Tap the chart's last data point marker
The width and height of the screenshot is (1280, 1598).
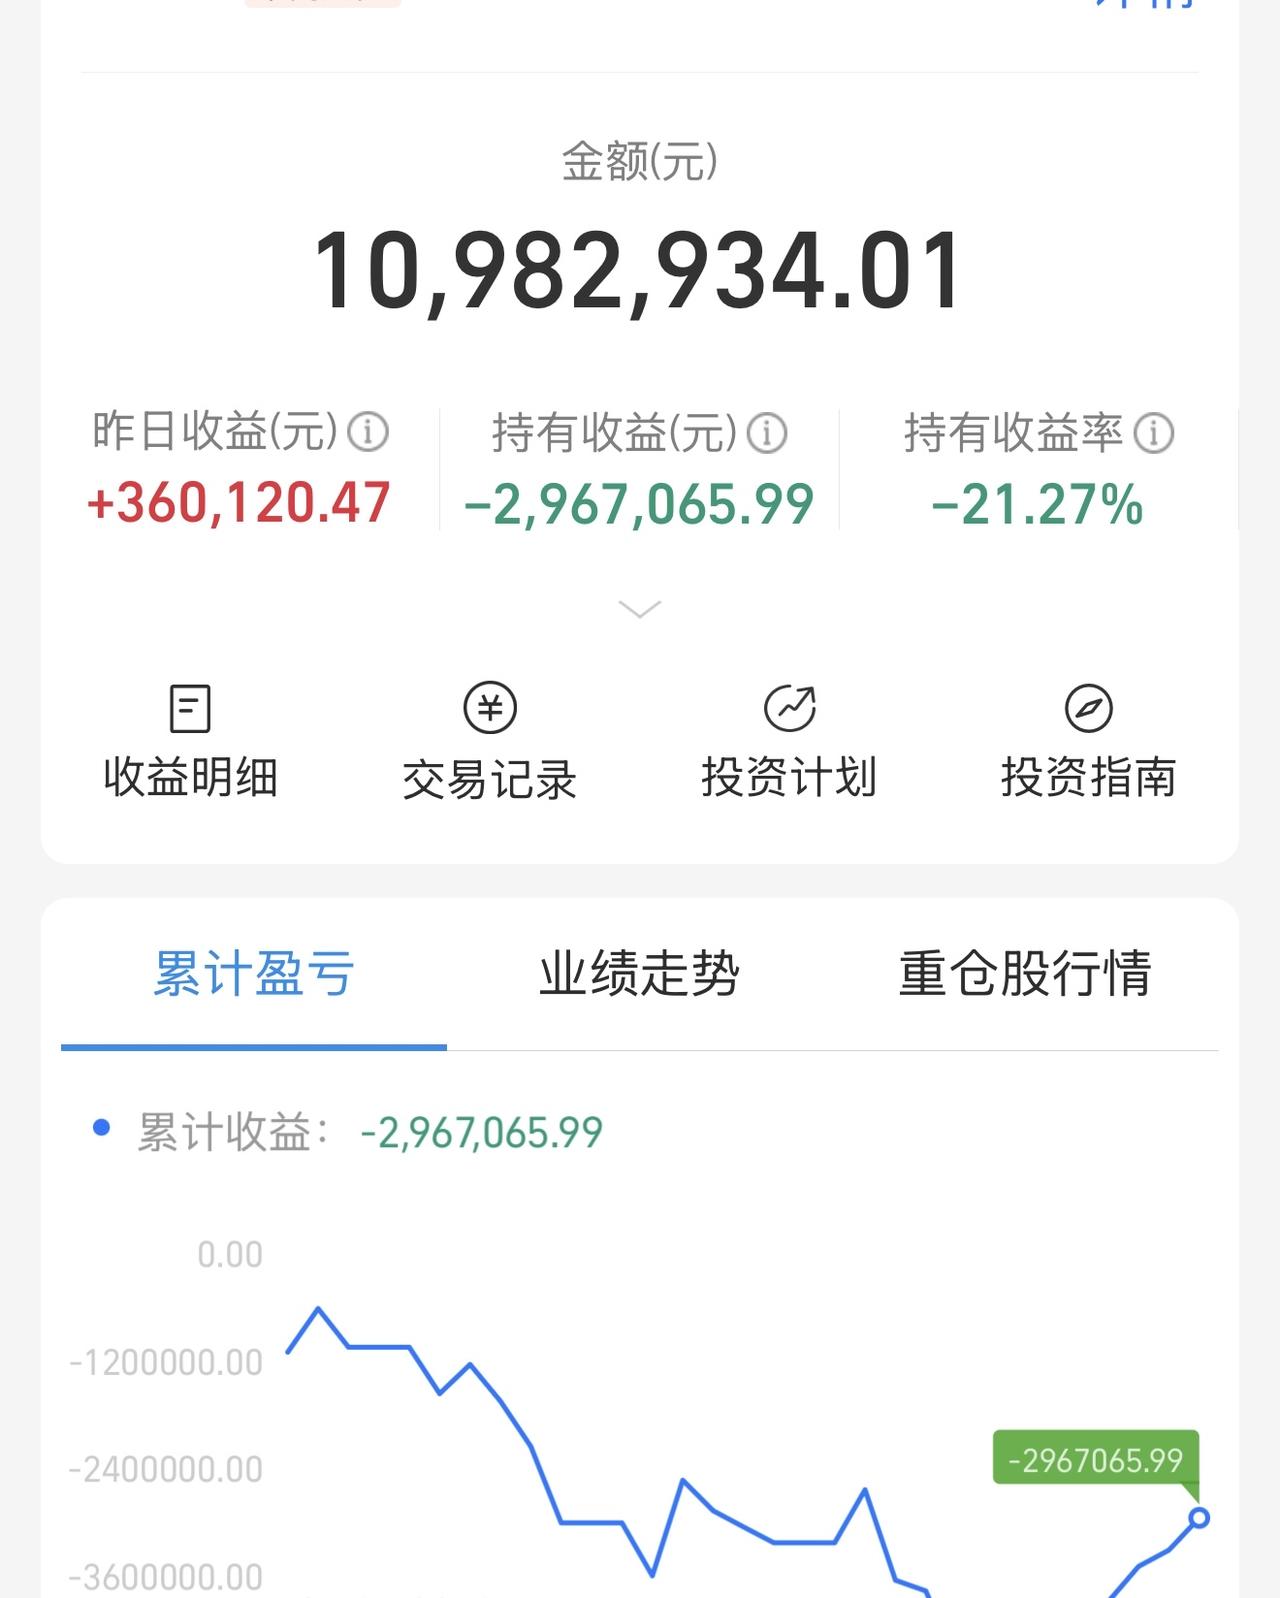(1199, 1518)
